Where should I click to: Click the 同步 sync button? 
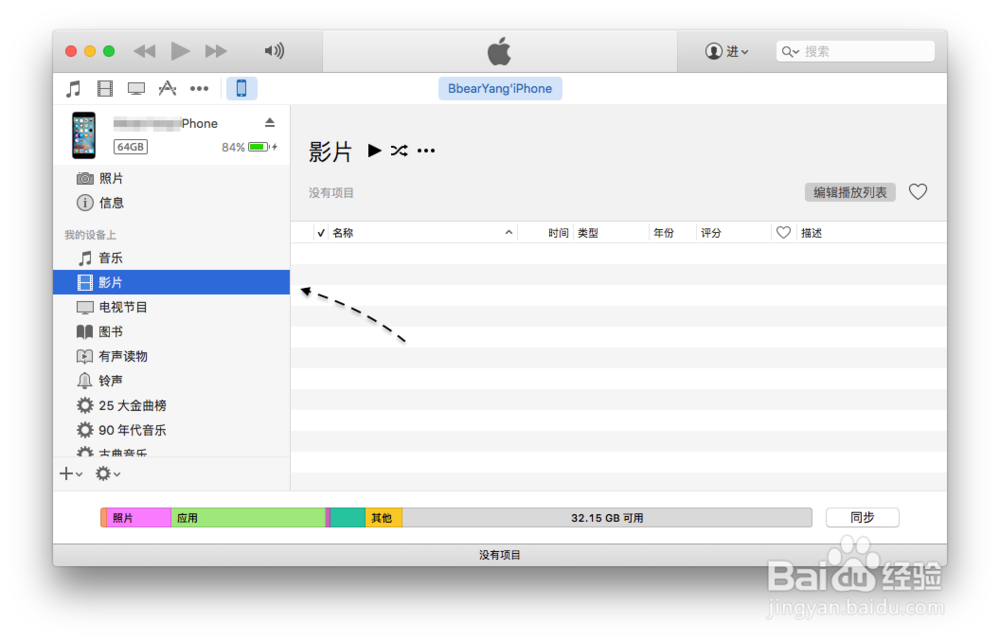tap(862, 517)
